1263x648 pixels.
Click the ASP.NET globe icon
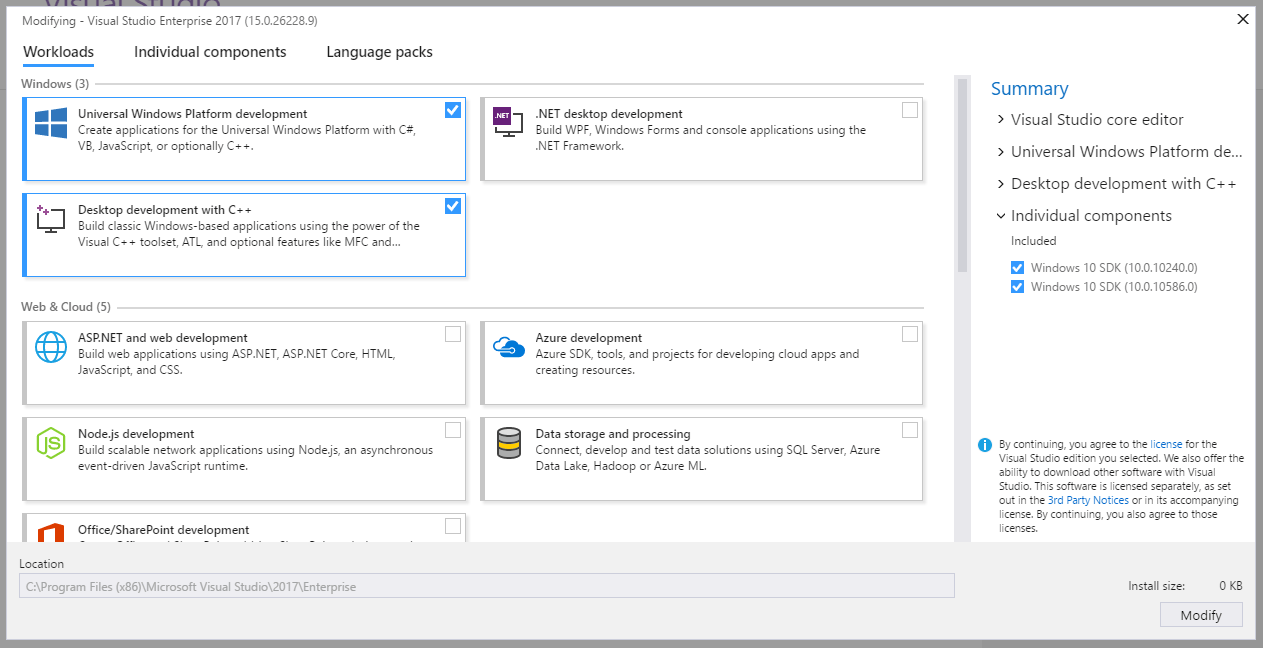coord(51,346)
